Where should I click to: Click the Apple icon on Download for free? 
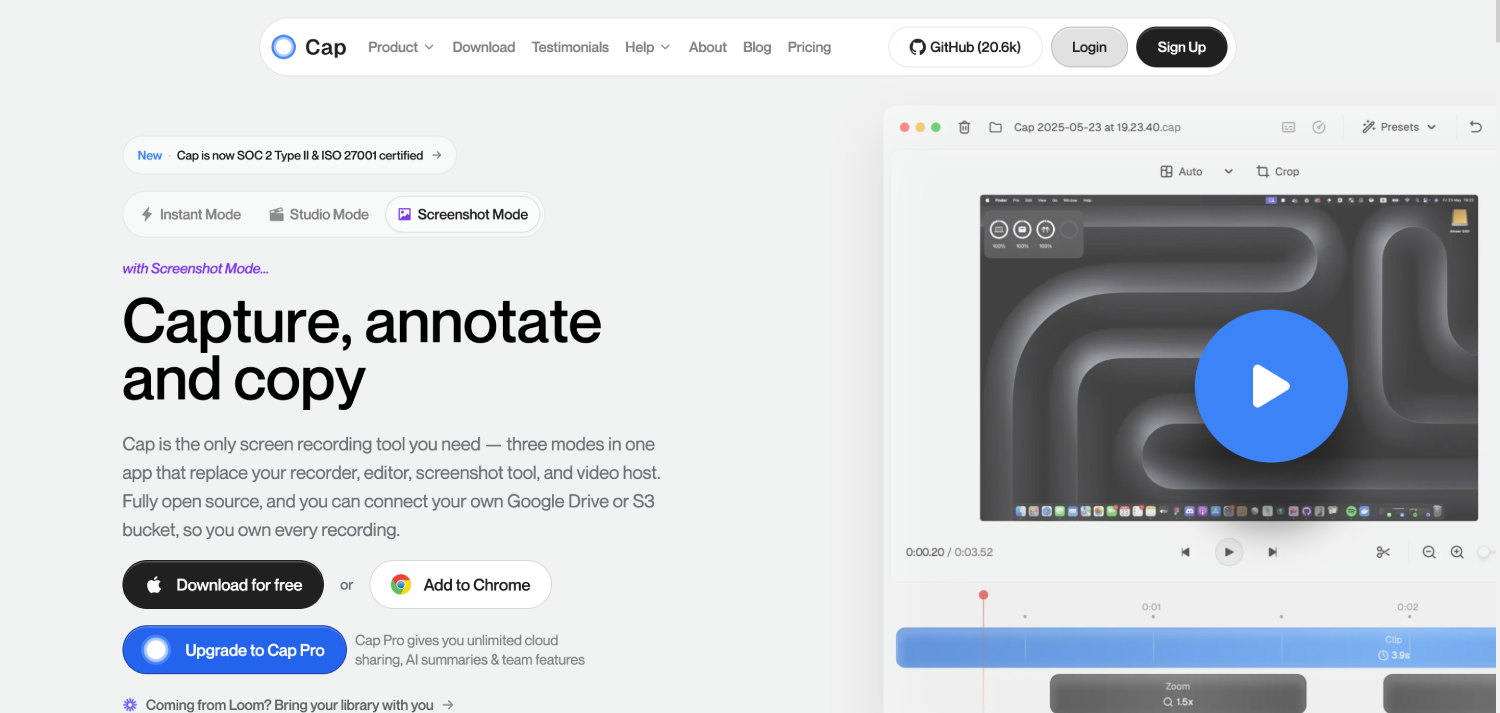[154, 585]
